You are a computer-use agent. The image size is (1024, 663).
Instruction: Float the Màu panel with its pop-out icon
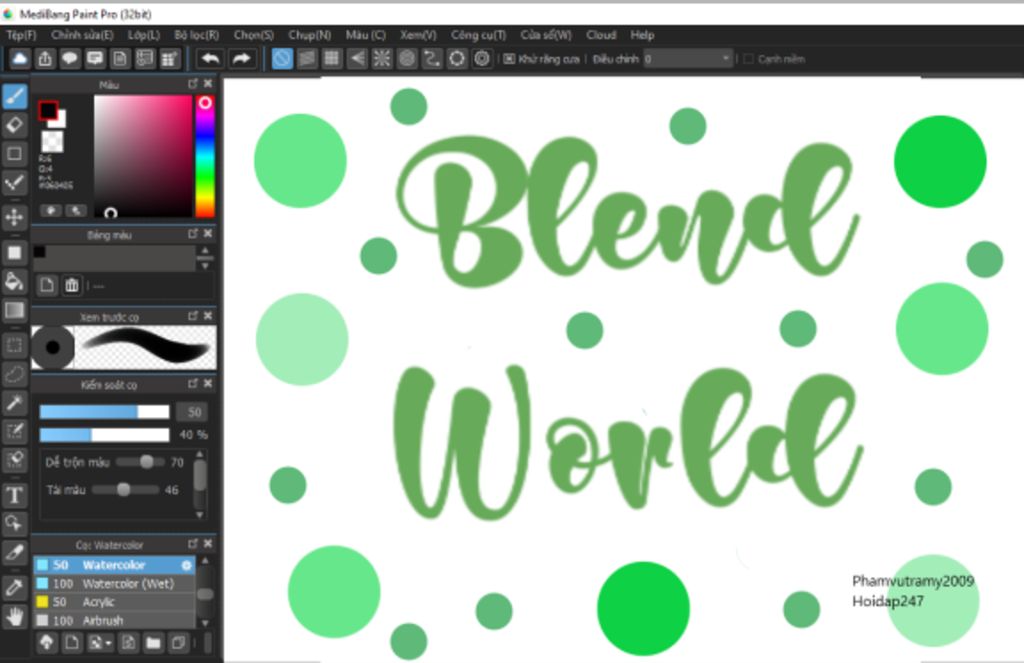click(x=193, y=84)
